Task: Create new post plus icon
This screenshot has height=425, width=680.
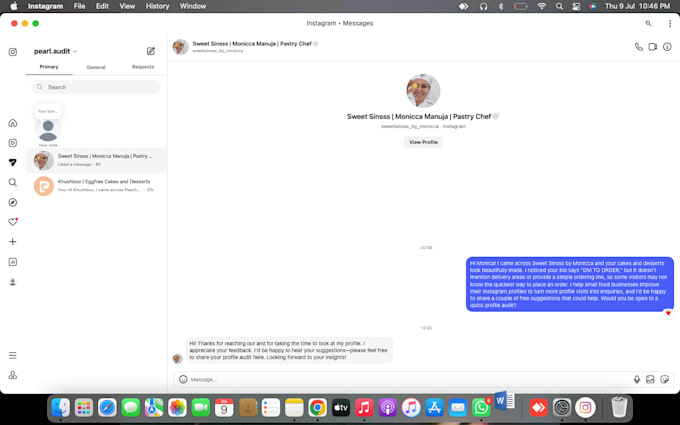Action: (x=13, y=242)
